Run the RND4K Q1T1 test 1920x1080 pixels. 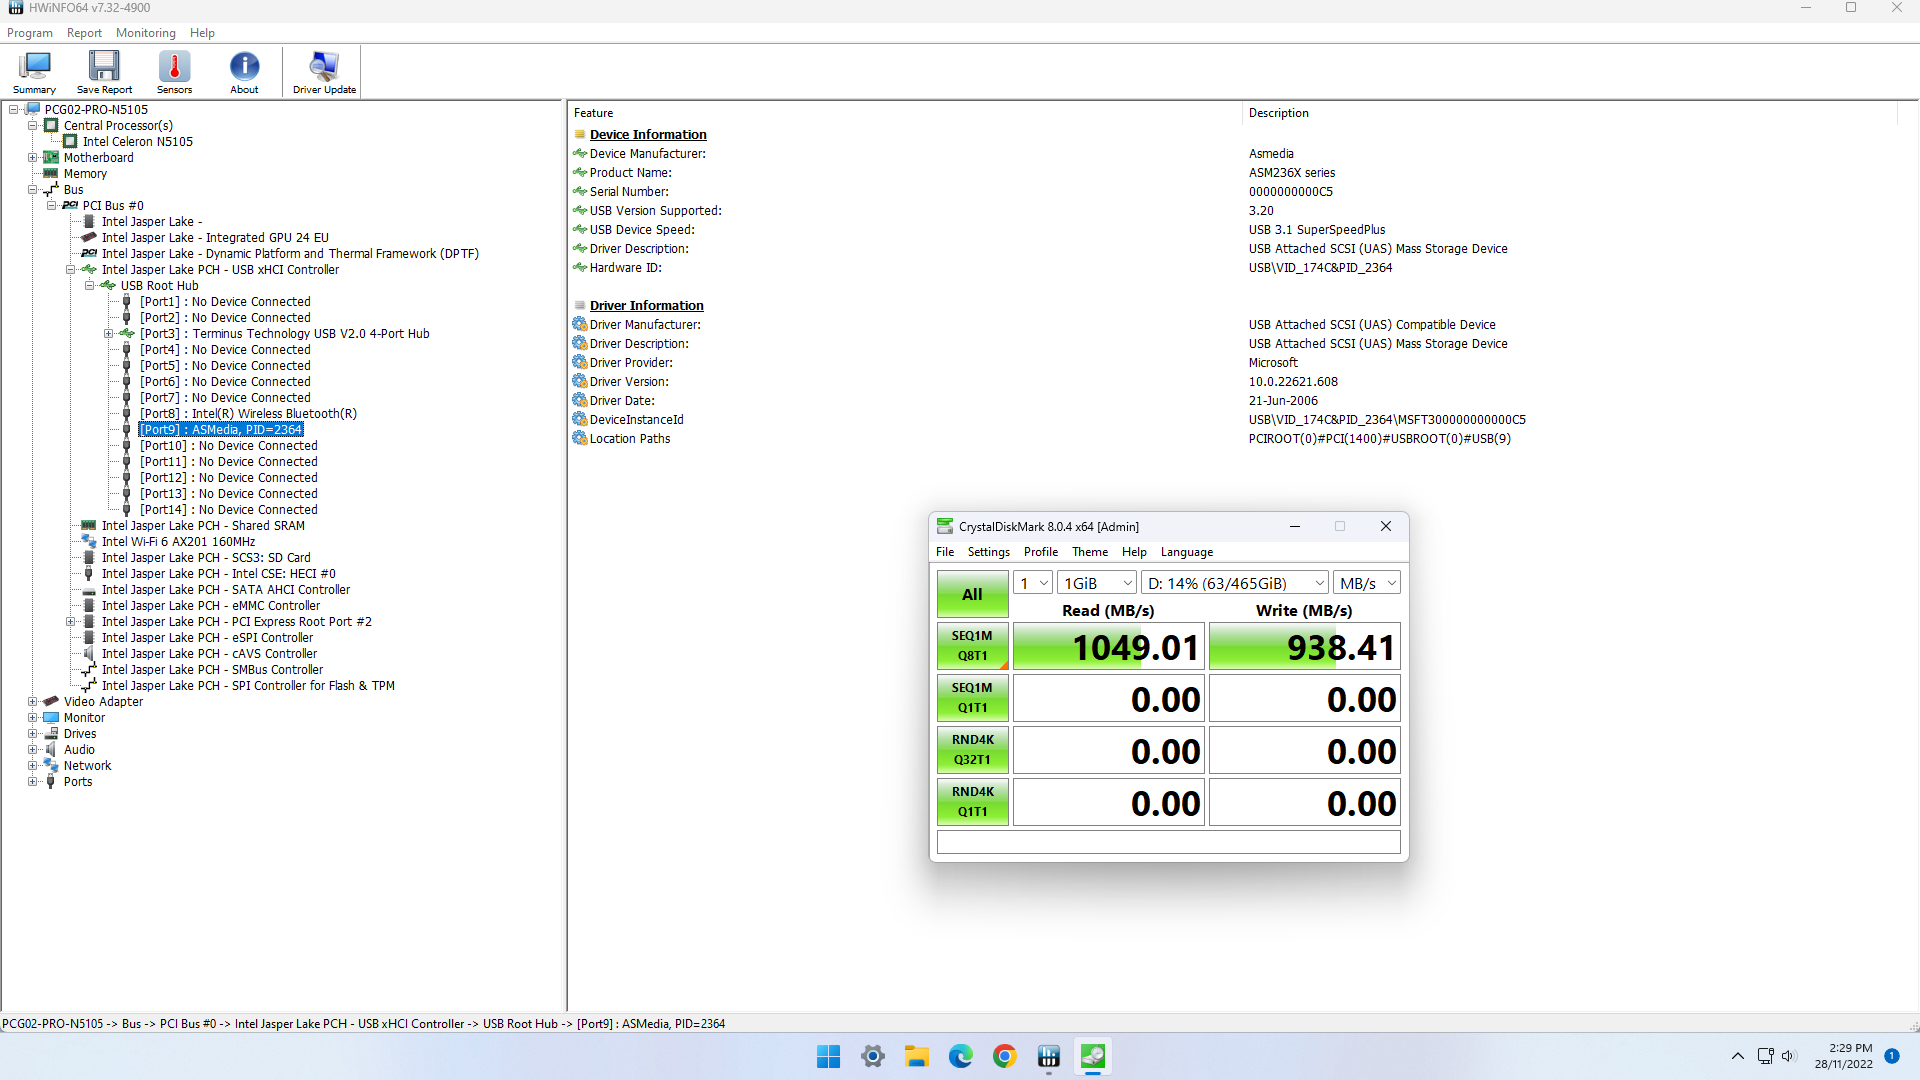pyautogui.click(x=972, y=802)
